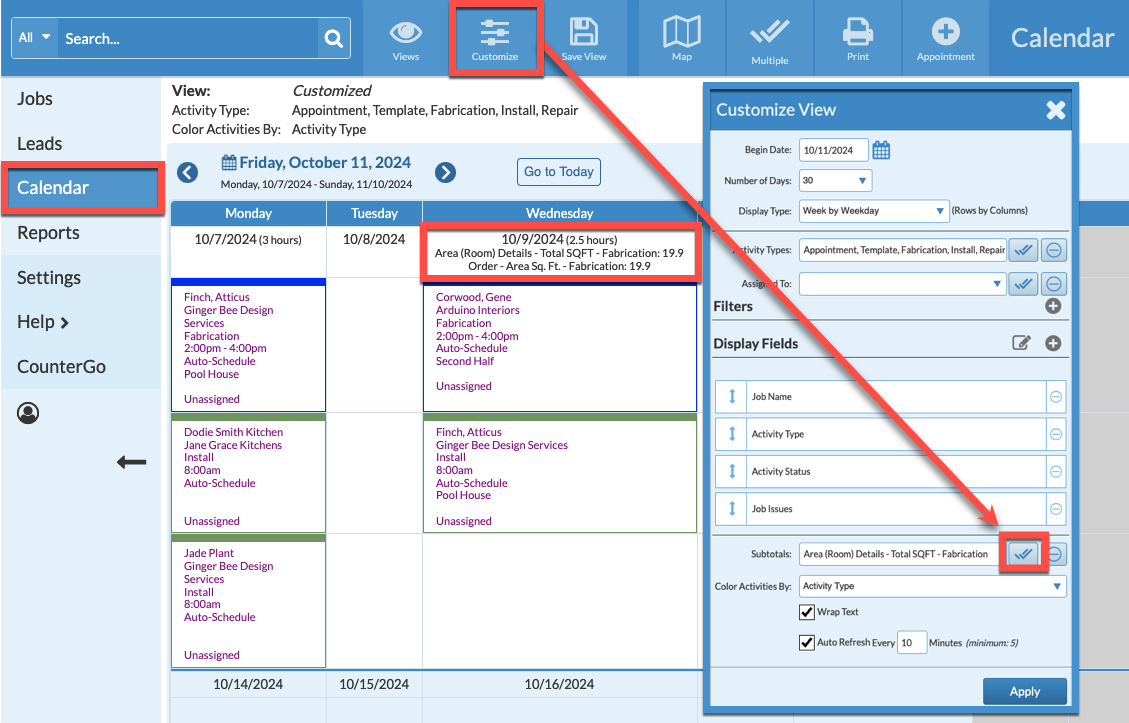1129x723 pixels.
Task: Click the search magnifier icon
Action: coord(333,38)
